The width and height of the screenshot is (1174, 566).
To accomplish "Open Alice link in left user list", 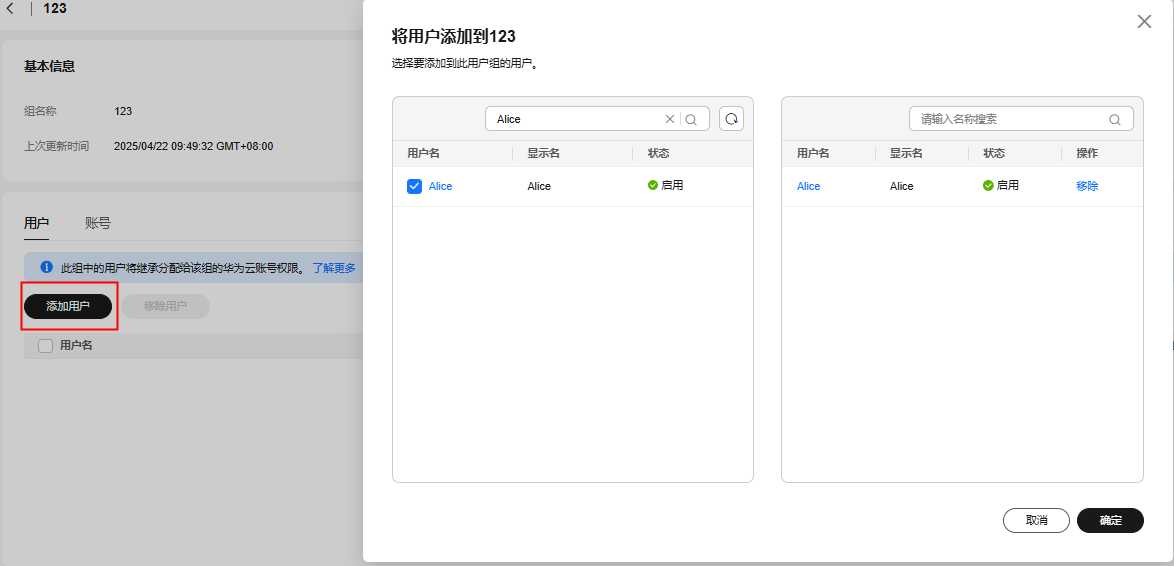I will 440,186.
